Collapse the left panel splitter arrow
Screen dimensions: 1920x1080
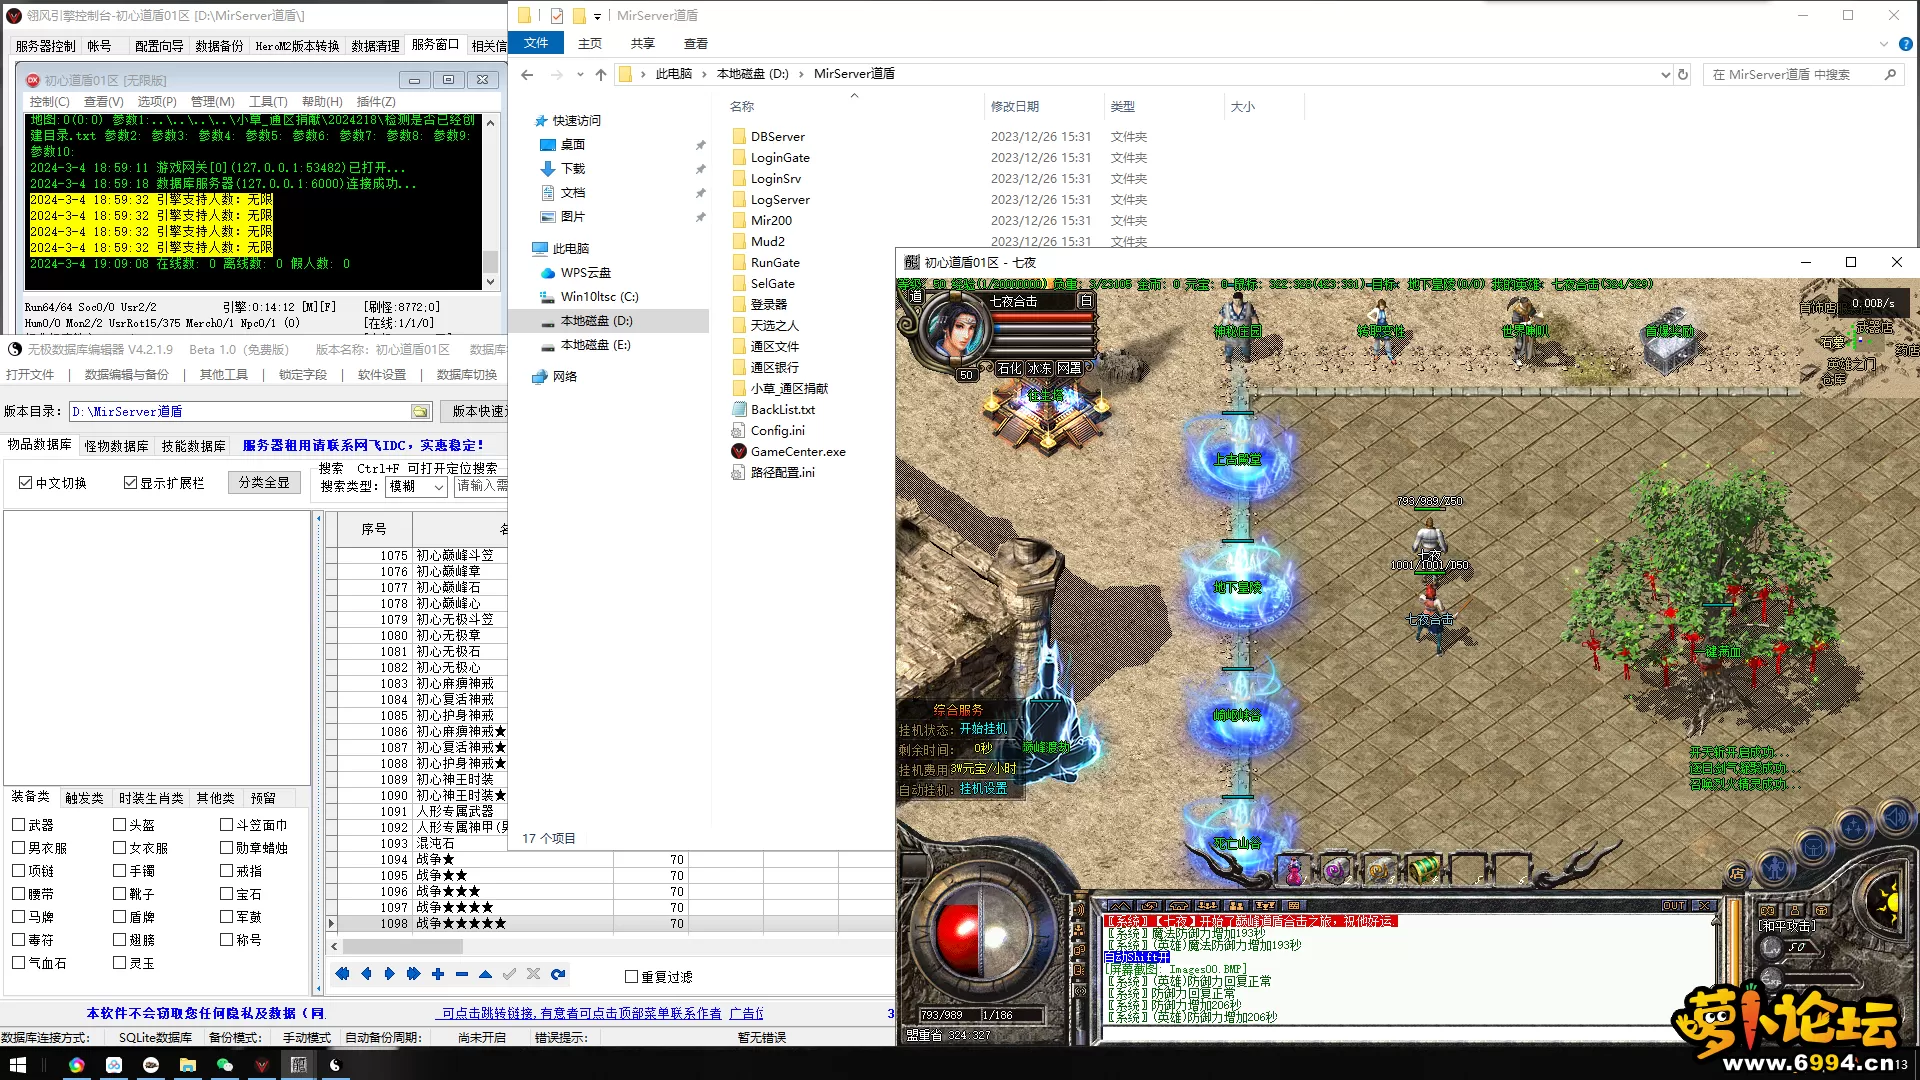pyautogui.click(x=318, y=519)
